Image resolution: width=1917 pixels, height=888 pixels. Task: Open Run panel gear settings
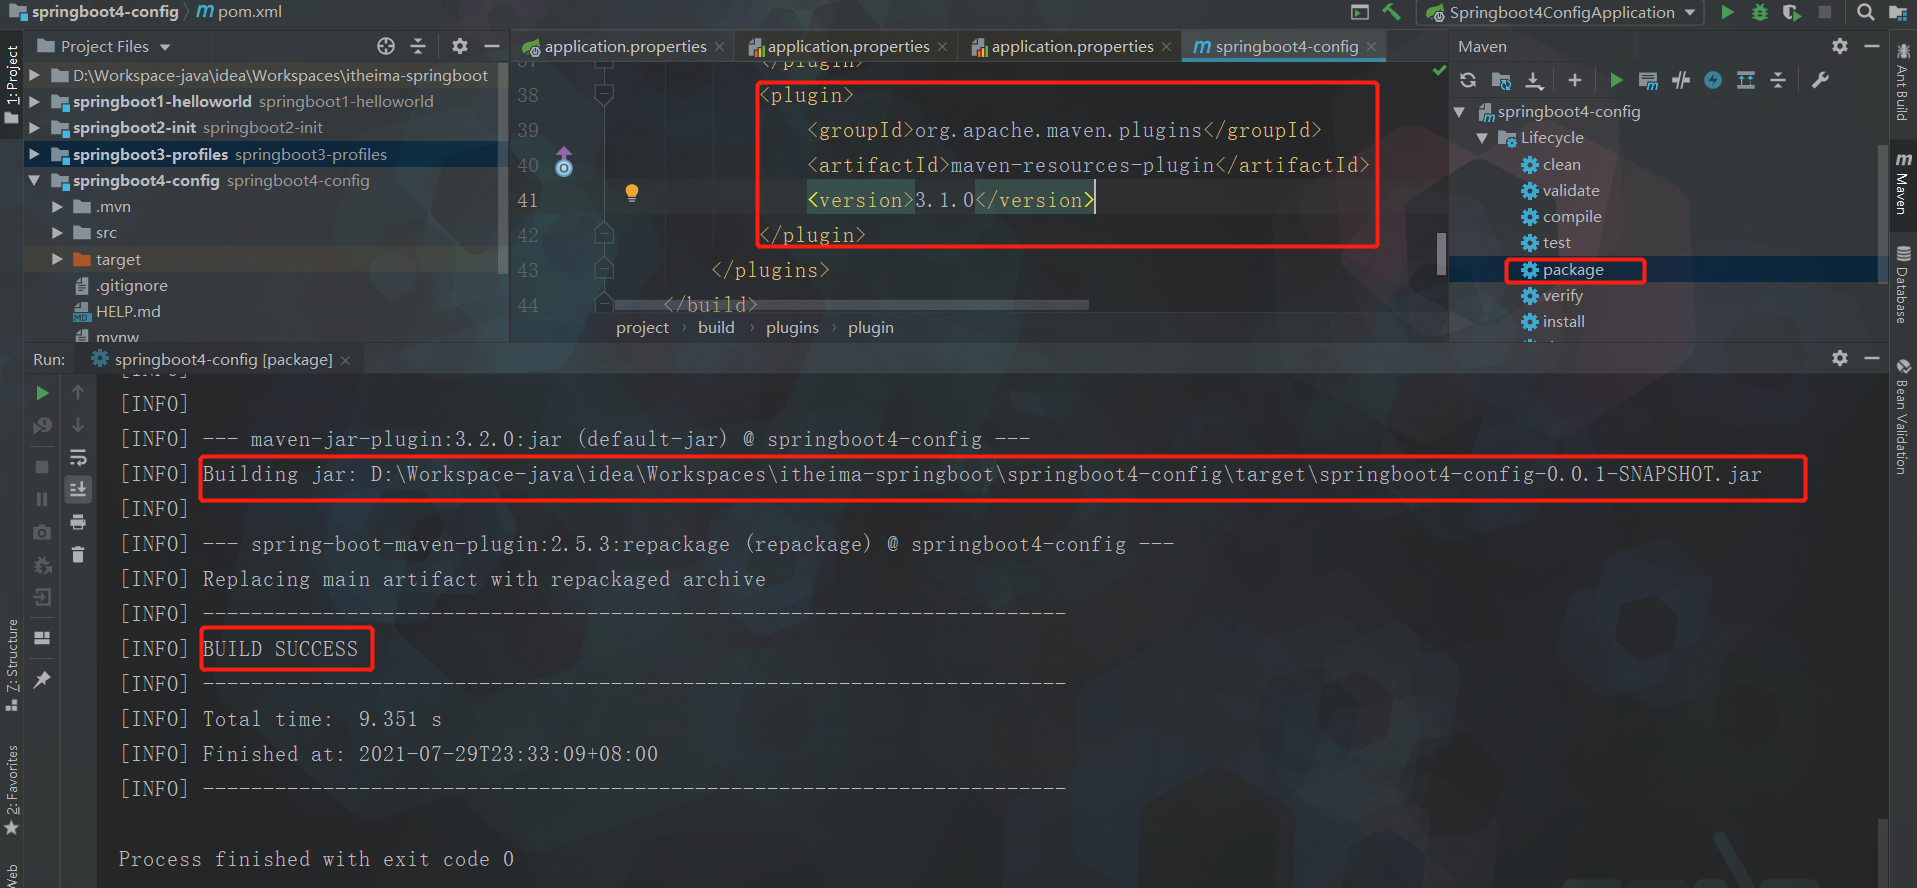pyautogui.click(x=1840, y=358)
